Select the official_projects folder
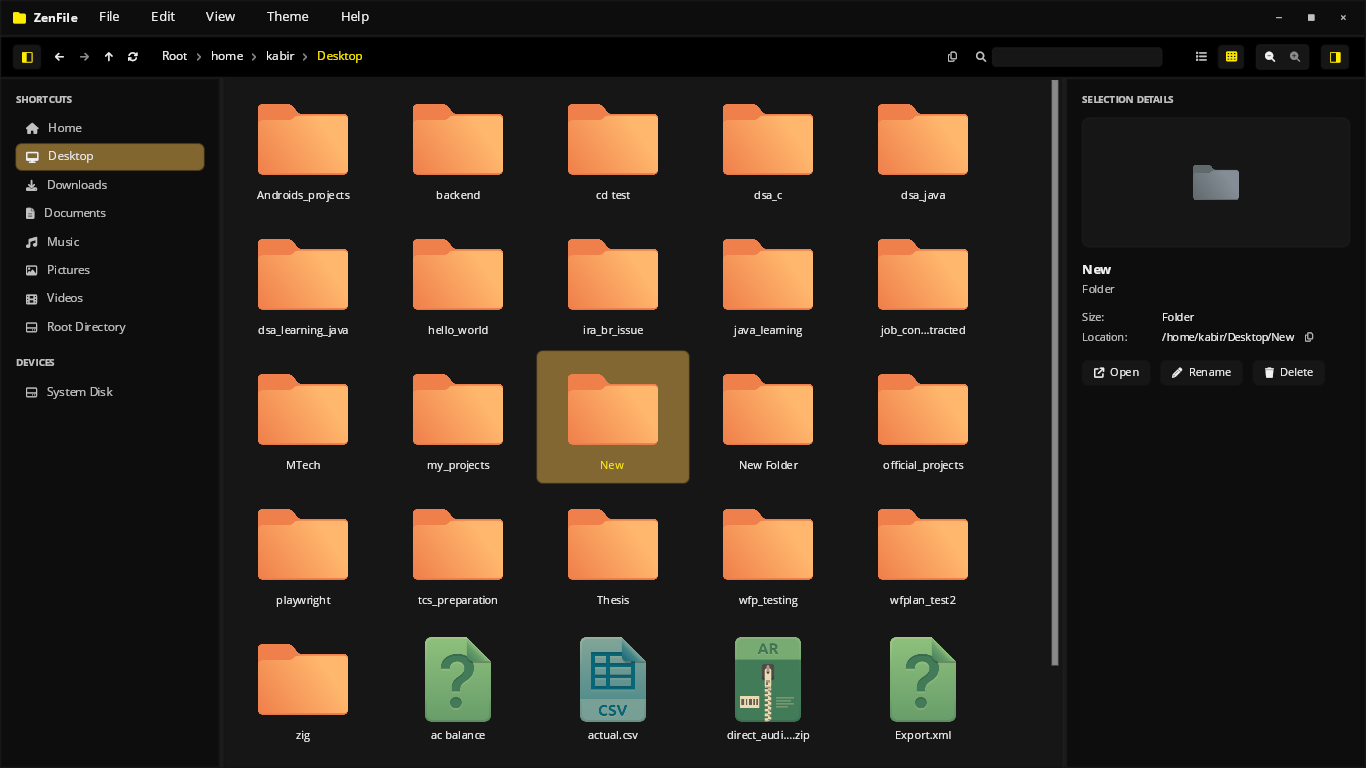The image size is (1366, 768). 923,417
